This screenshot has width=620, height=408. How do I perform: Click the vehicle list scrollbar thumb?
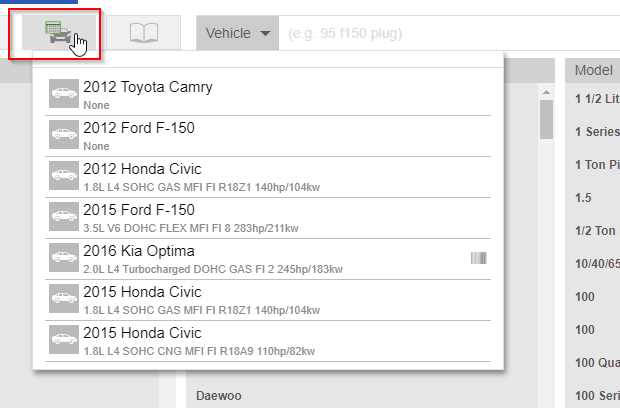tap(546, 118)
